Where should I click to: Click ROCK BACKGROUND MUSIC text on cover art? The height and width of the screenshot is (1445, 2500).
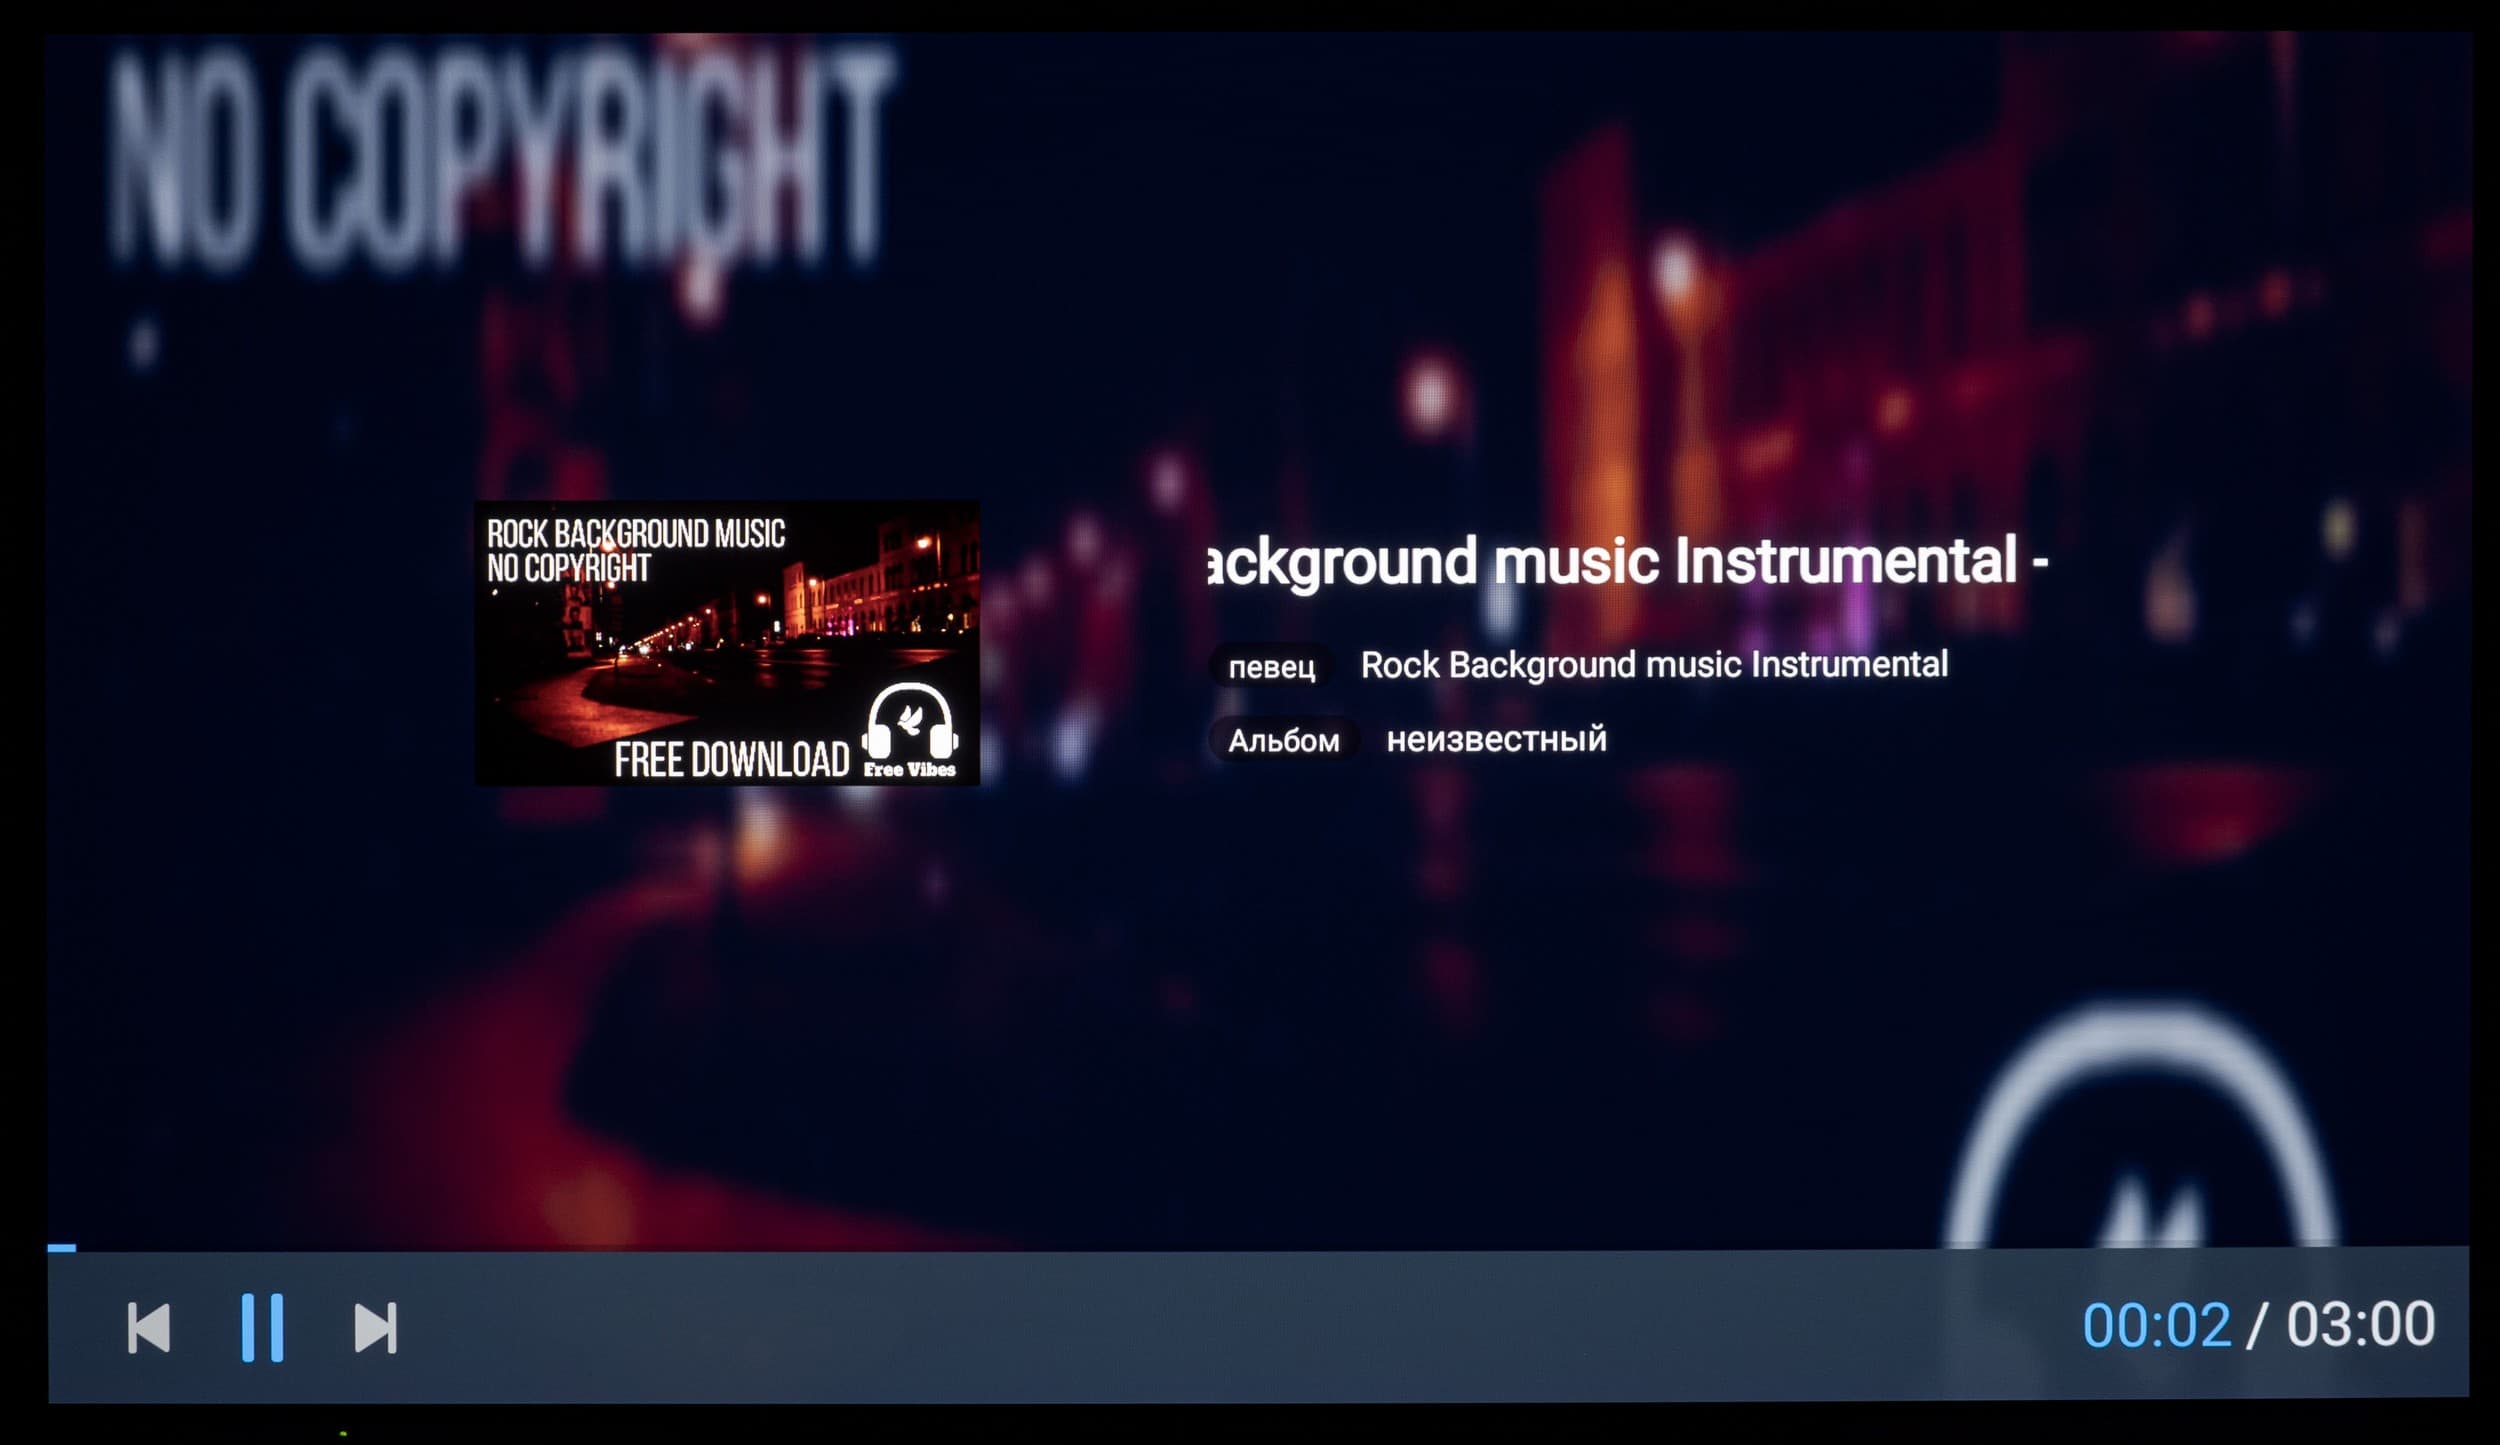[636, 534]
